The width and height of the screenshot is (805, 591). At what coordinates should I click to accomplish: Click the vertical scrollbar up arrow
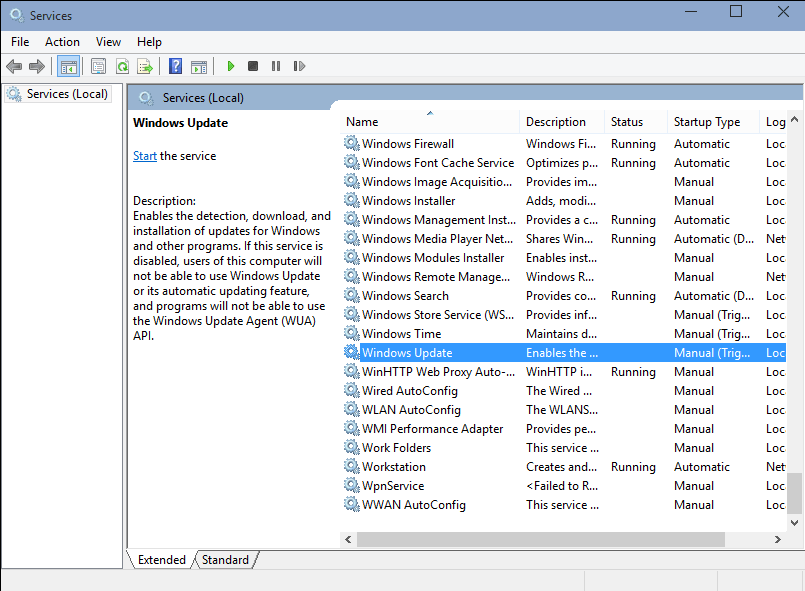click(794, 119)
